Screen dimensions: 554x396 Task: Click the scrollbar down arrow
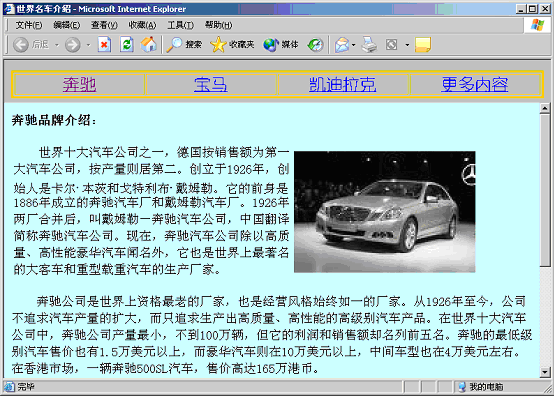(x=545, y=372)
